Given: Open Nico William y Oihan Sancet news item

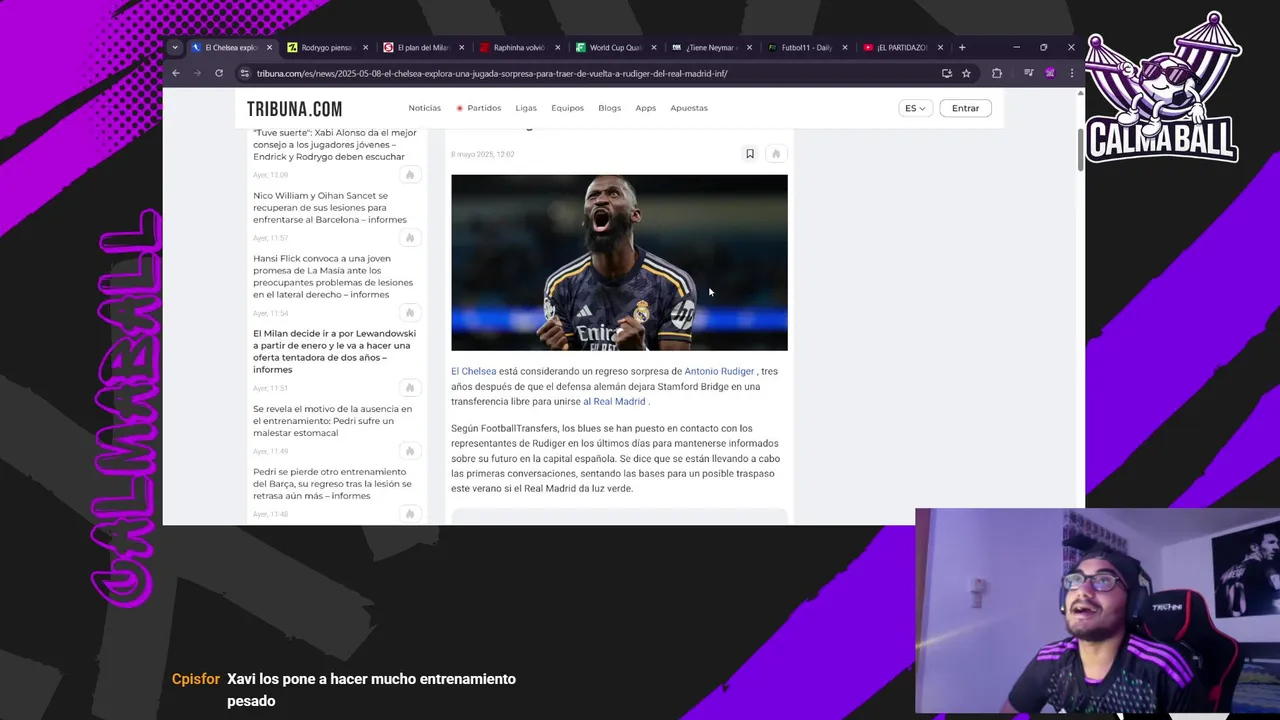Looking at the screenshot, I should tap(330, 207).
